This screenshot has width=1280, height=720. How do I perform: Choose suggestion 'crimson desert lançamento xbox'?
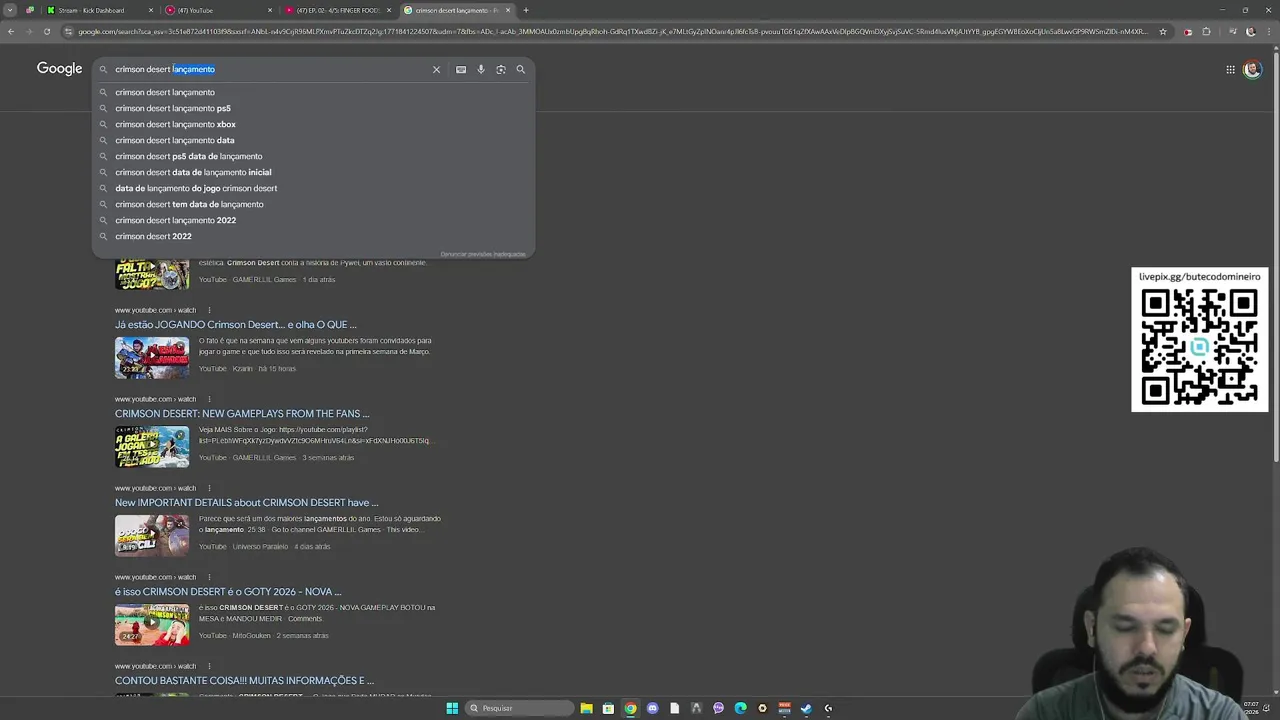point(175,124)
